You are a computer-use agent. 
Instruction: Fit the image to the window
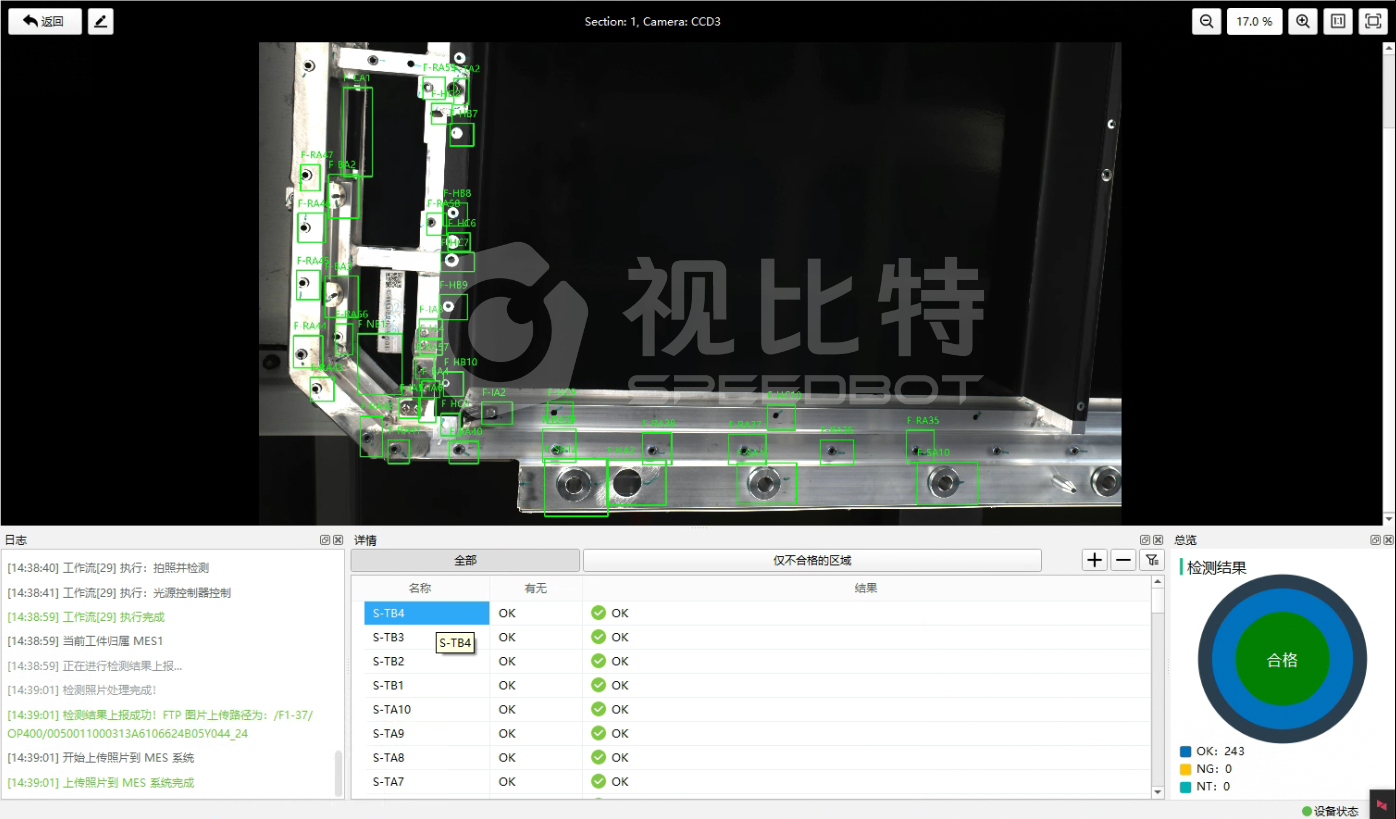point(1373,21)
